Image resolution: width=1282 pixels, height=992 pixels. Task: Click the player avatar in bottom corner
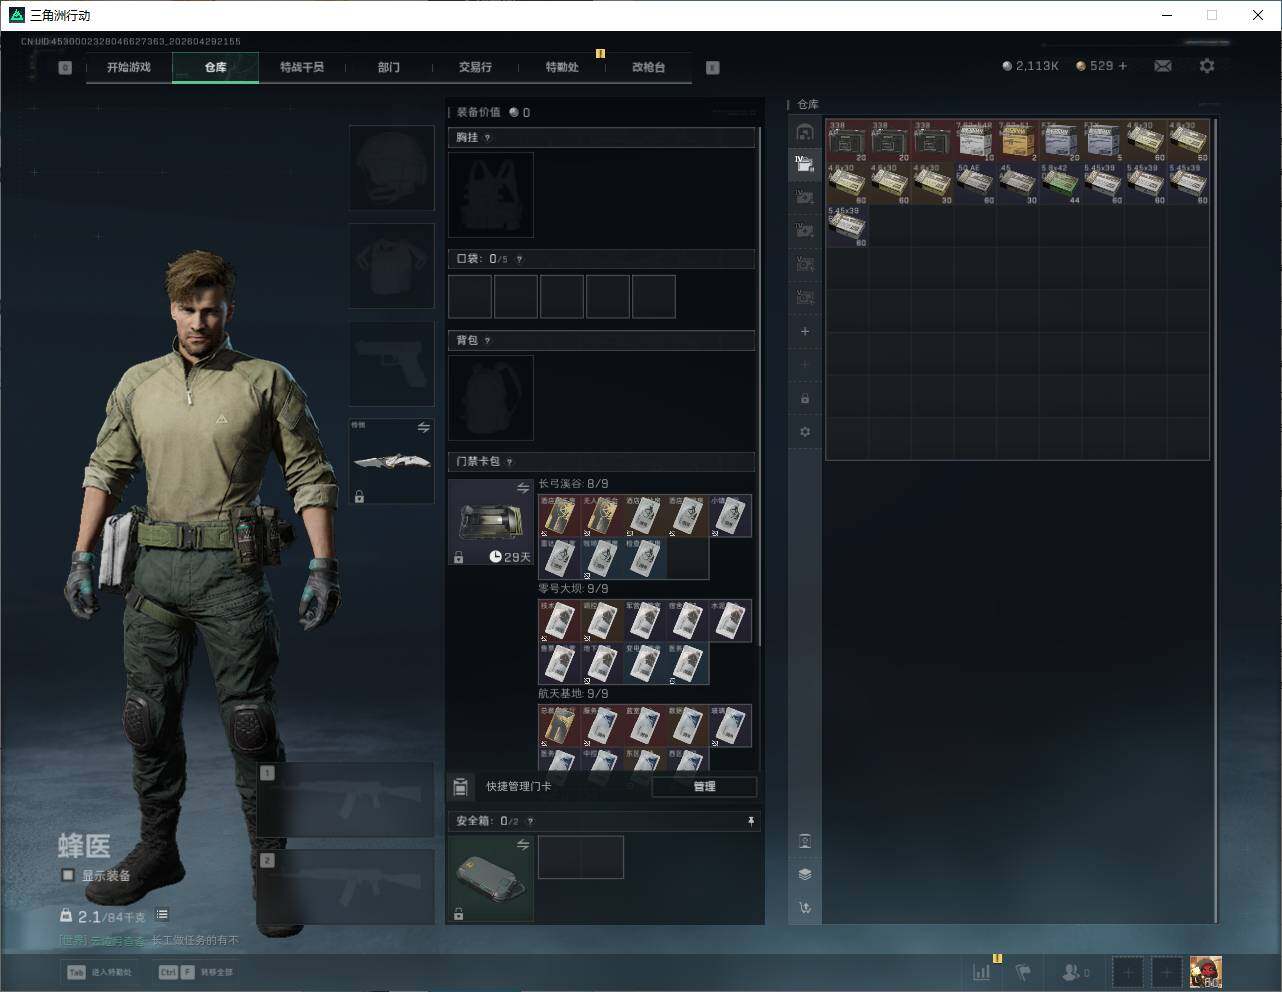coord(1206,972)
